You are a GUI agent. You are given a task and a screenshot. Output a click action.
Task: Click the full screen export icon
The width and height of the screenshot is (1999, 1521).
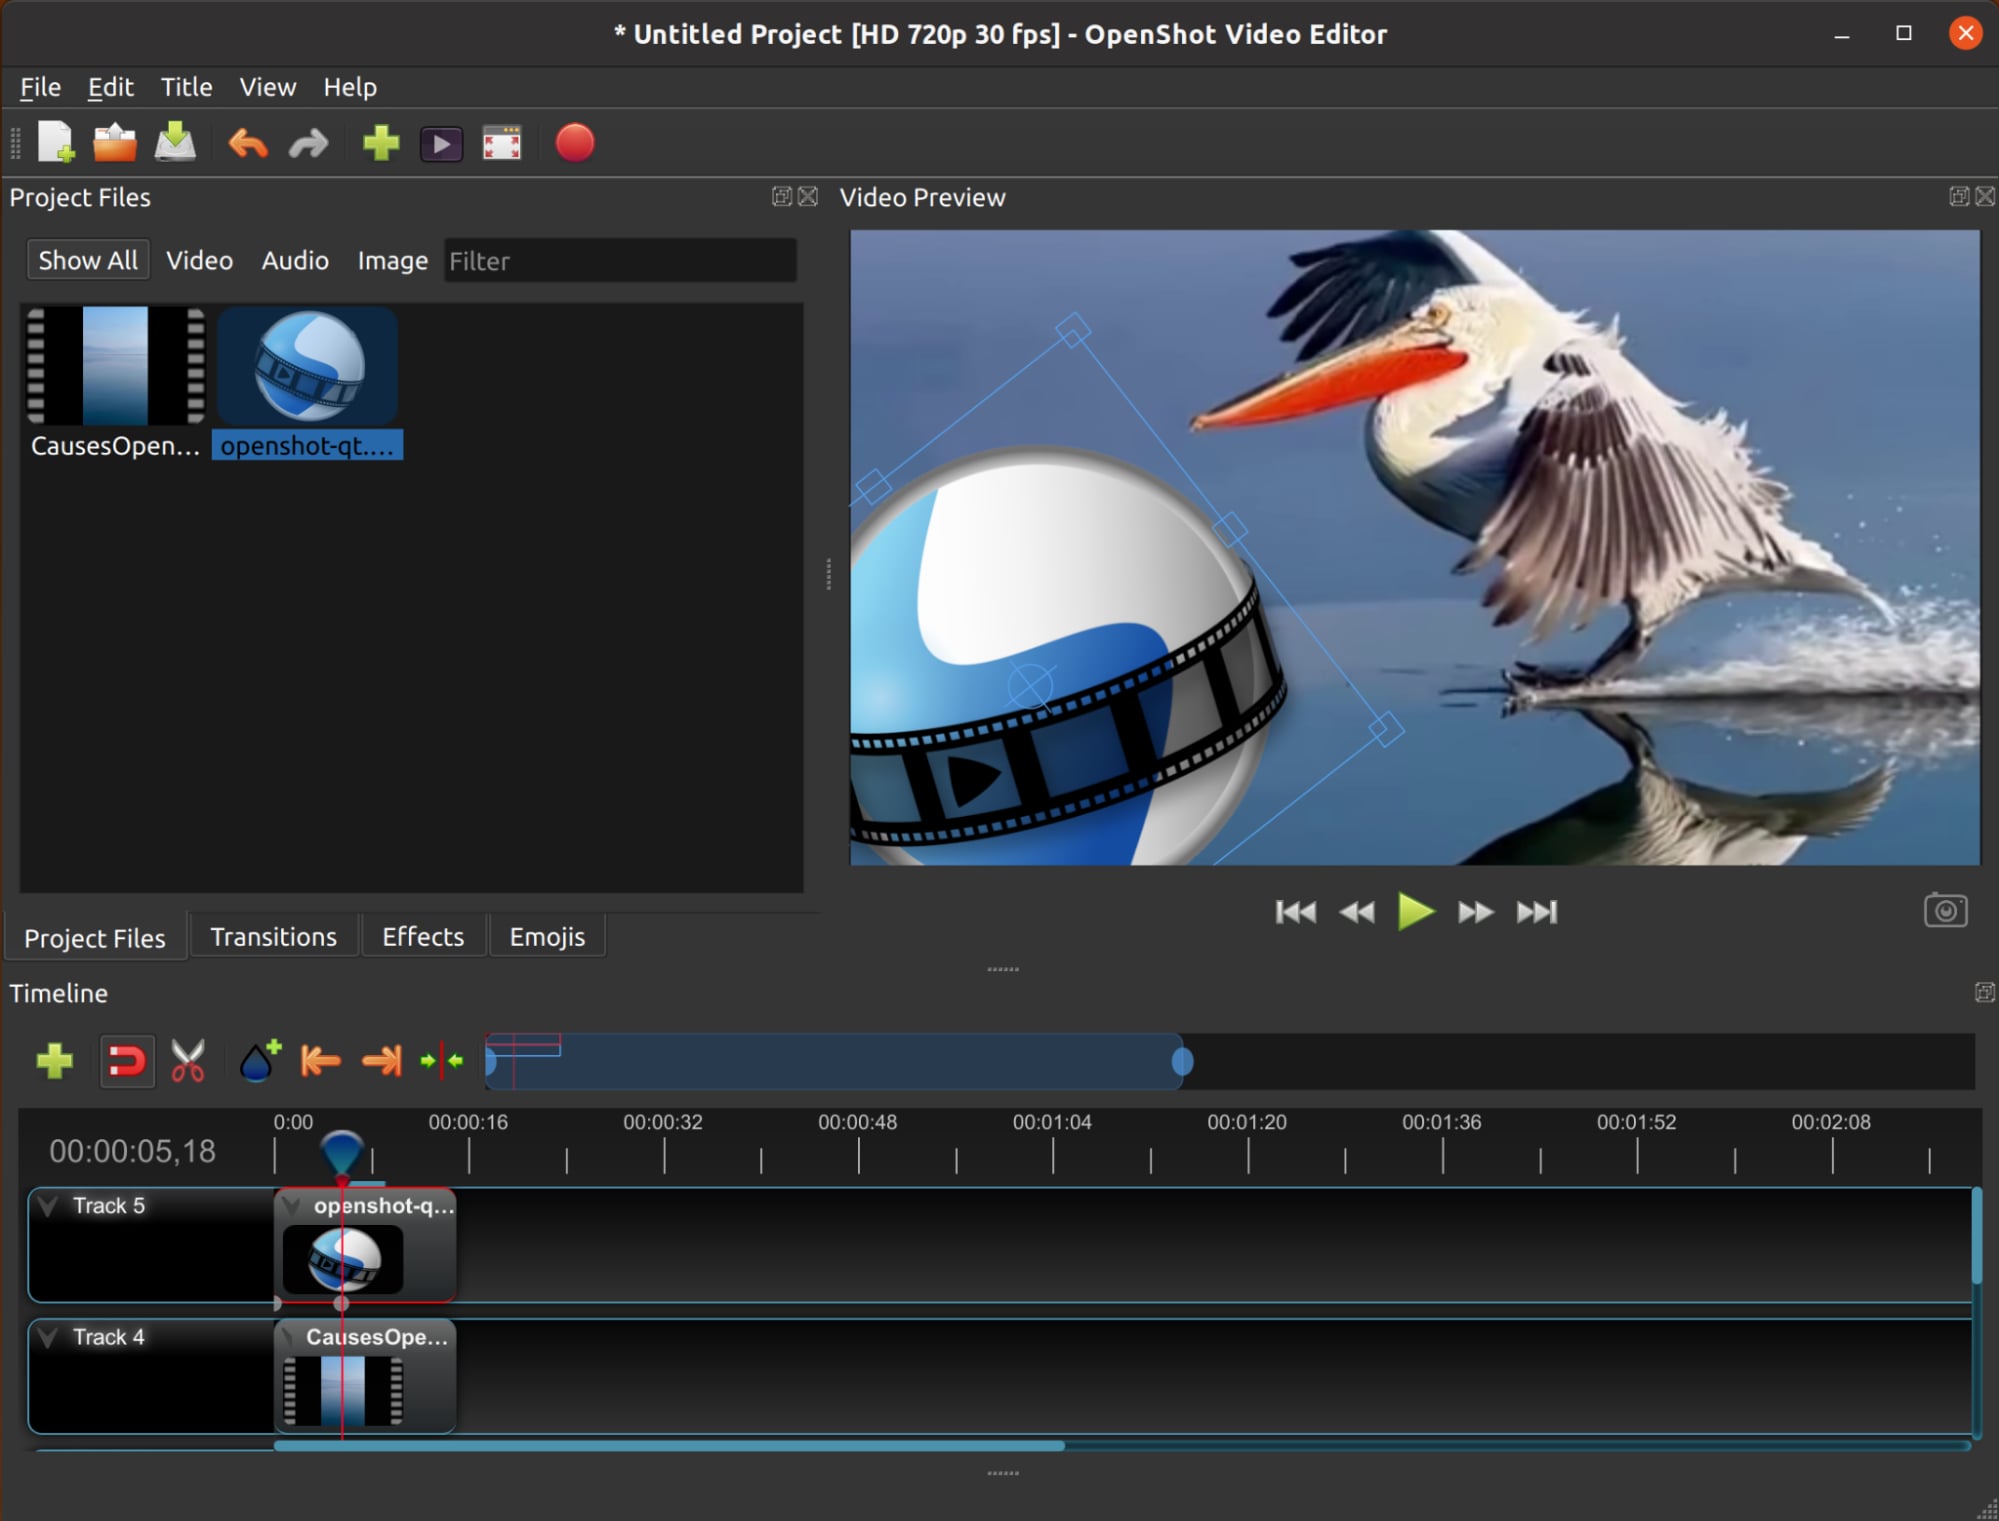(x=500, y=144)
